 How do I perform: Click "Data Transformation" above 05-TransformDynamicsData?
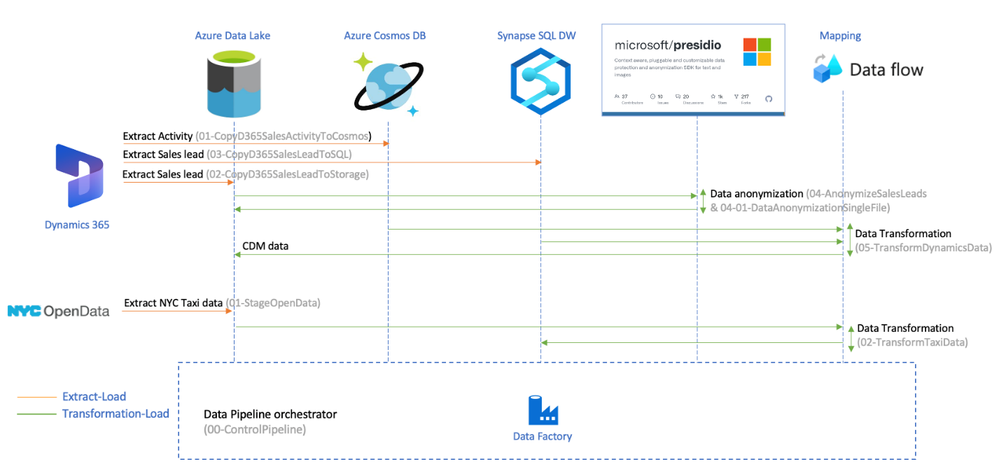pyautogui.click(x=903, y=234)
